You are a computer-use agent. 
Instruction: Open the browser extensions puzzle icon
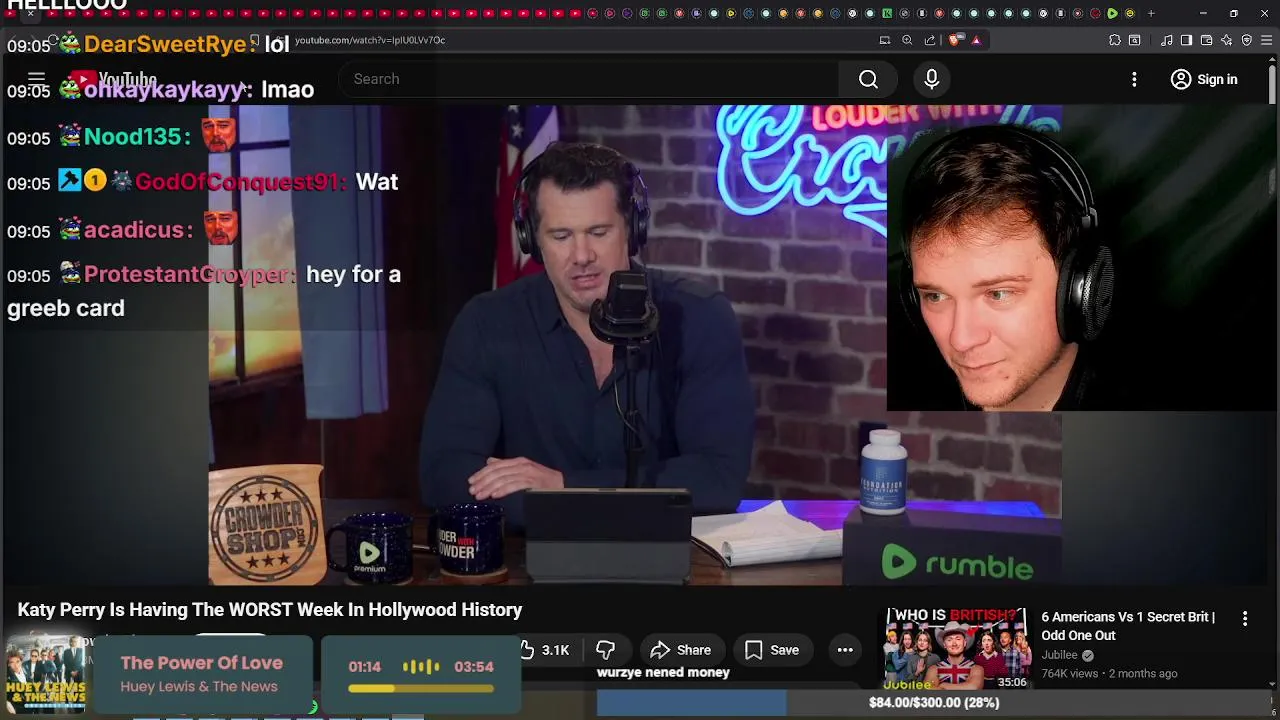tap(1115, 40)
